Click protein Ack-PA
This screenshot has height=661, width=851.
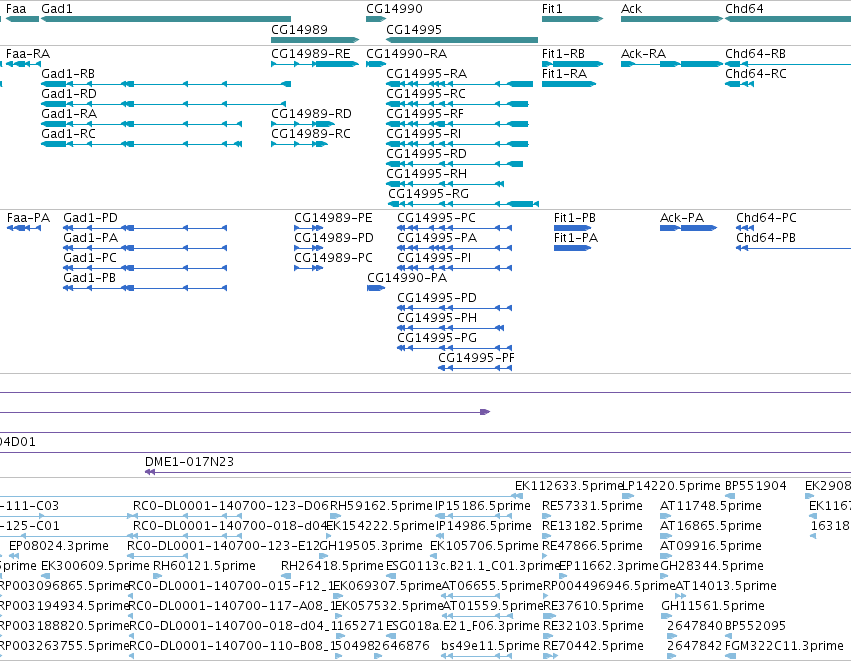(x=689, y=228)
